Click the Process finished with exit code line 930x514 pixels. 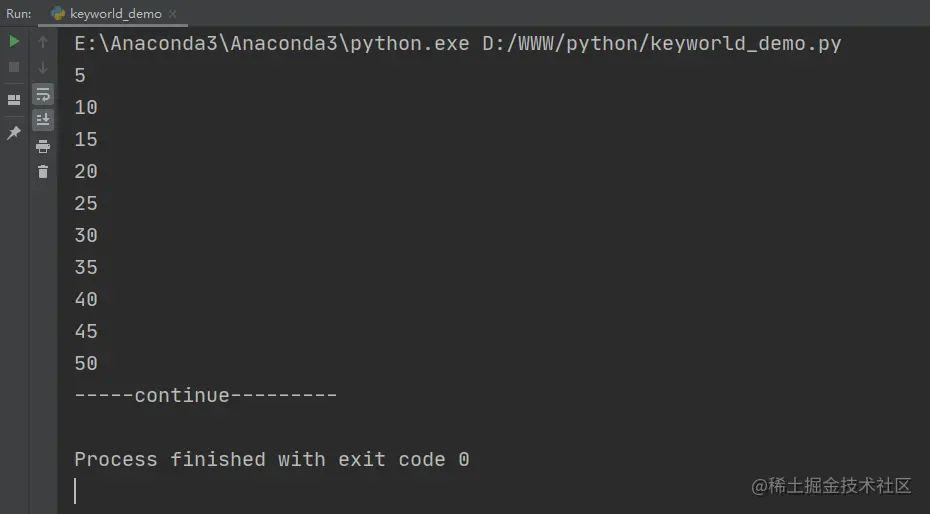tap(272, 459)
